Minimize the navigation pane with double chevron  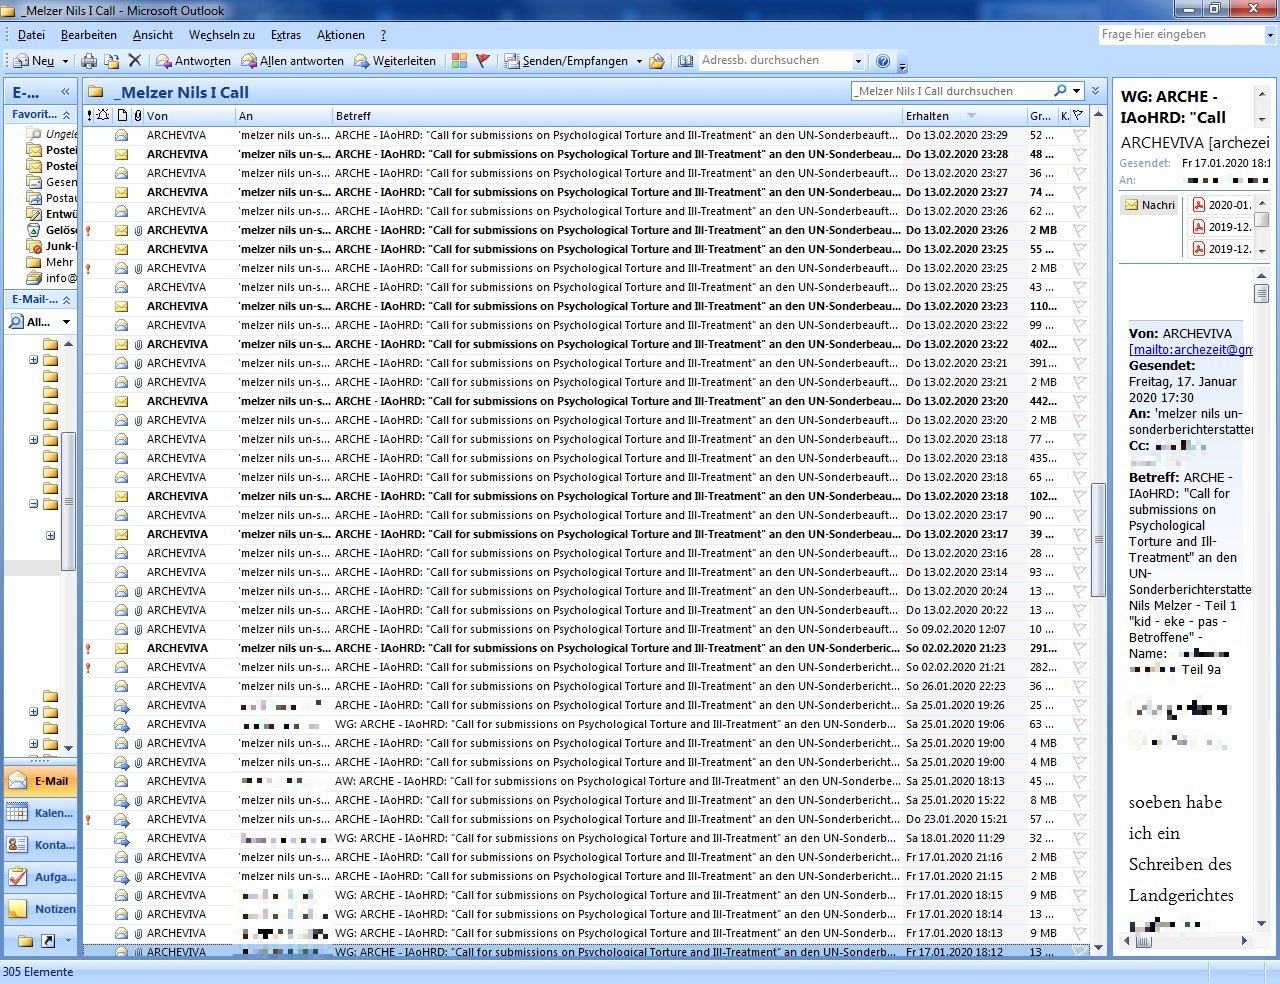tap(65, 91)
